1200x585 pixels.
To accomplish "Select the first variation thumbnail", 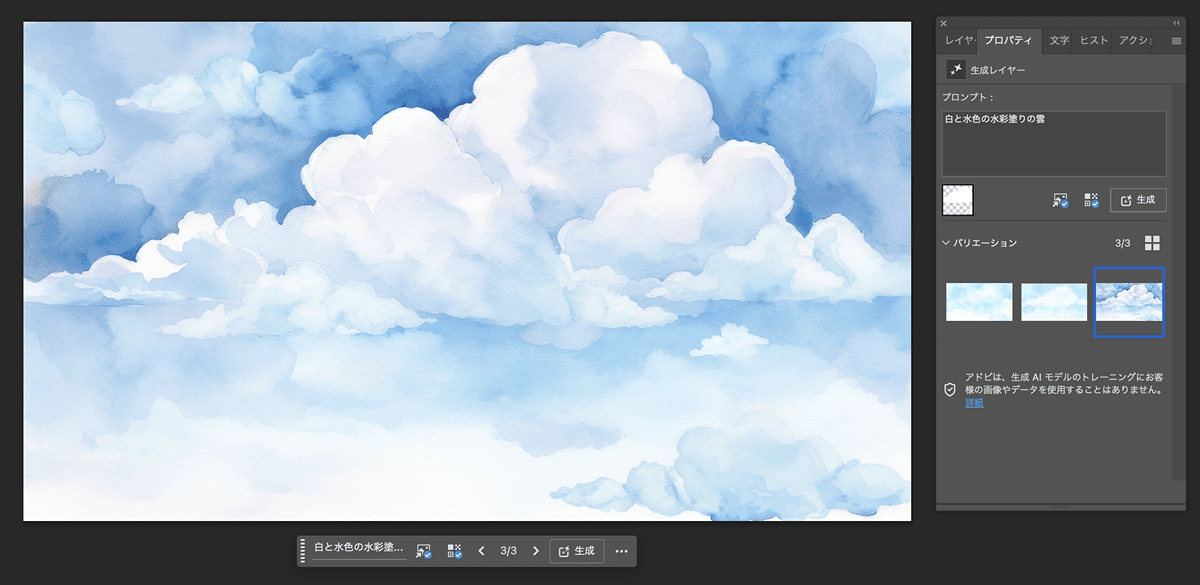I will tap(979, 302).
